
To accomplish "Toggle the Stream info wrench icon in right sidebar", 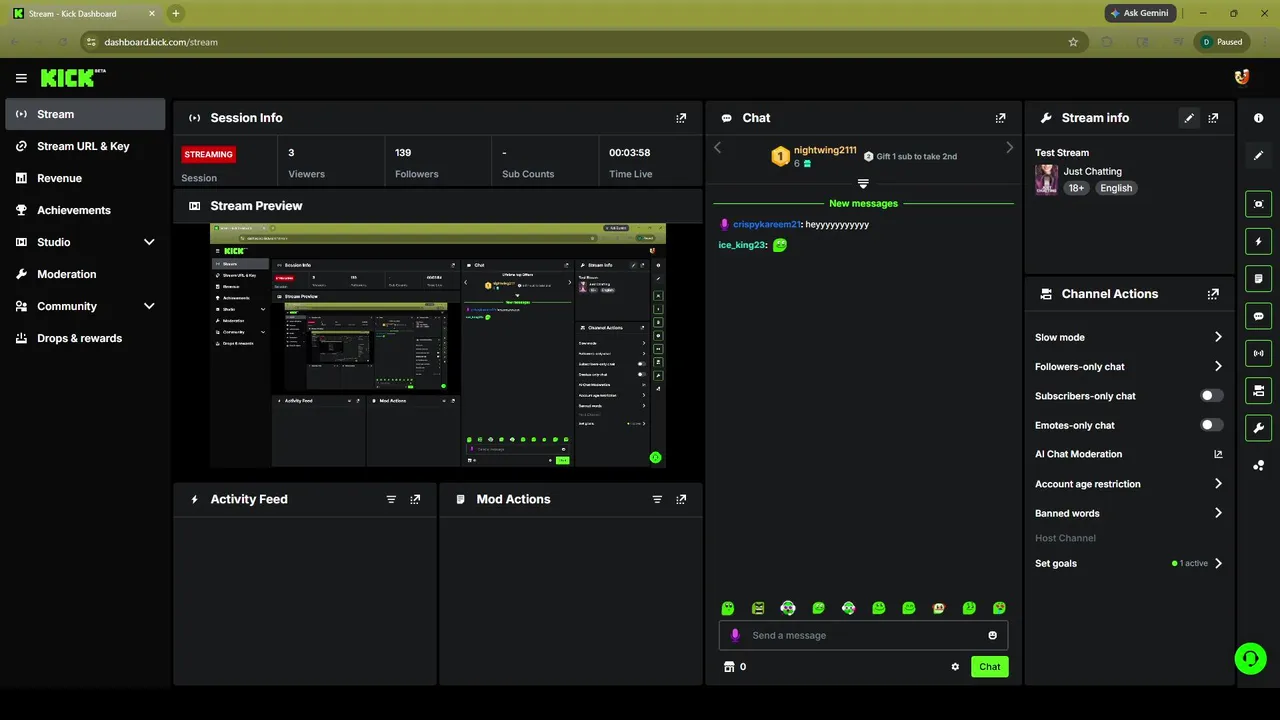I will tap(1259, 428).
